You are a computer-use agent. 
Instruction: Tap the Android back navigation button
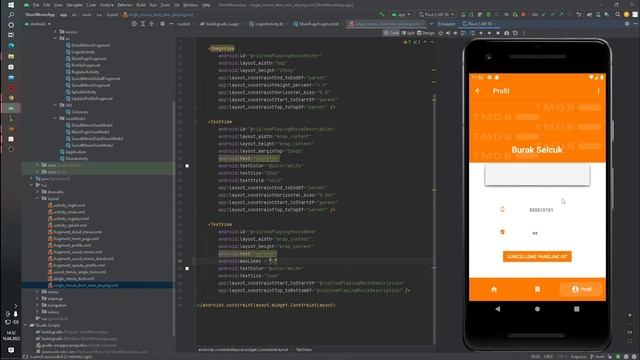pos(498,309)
